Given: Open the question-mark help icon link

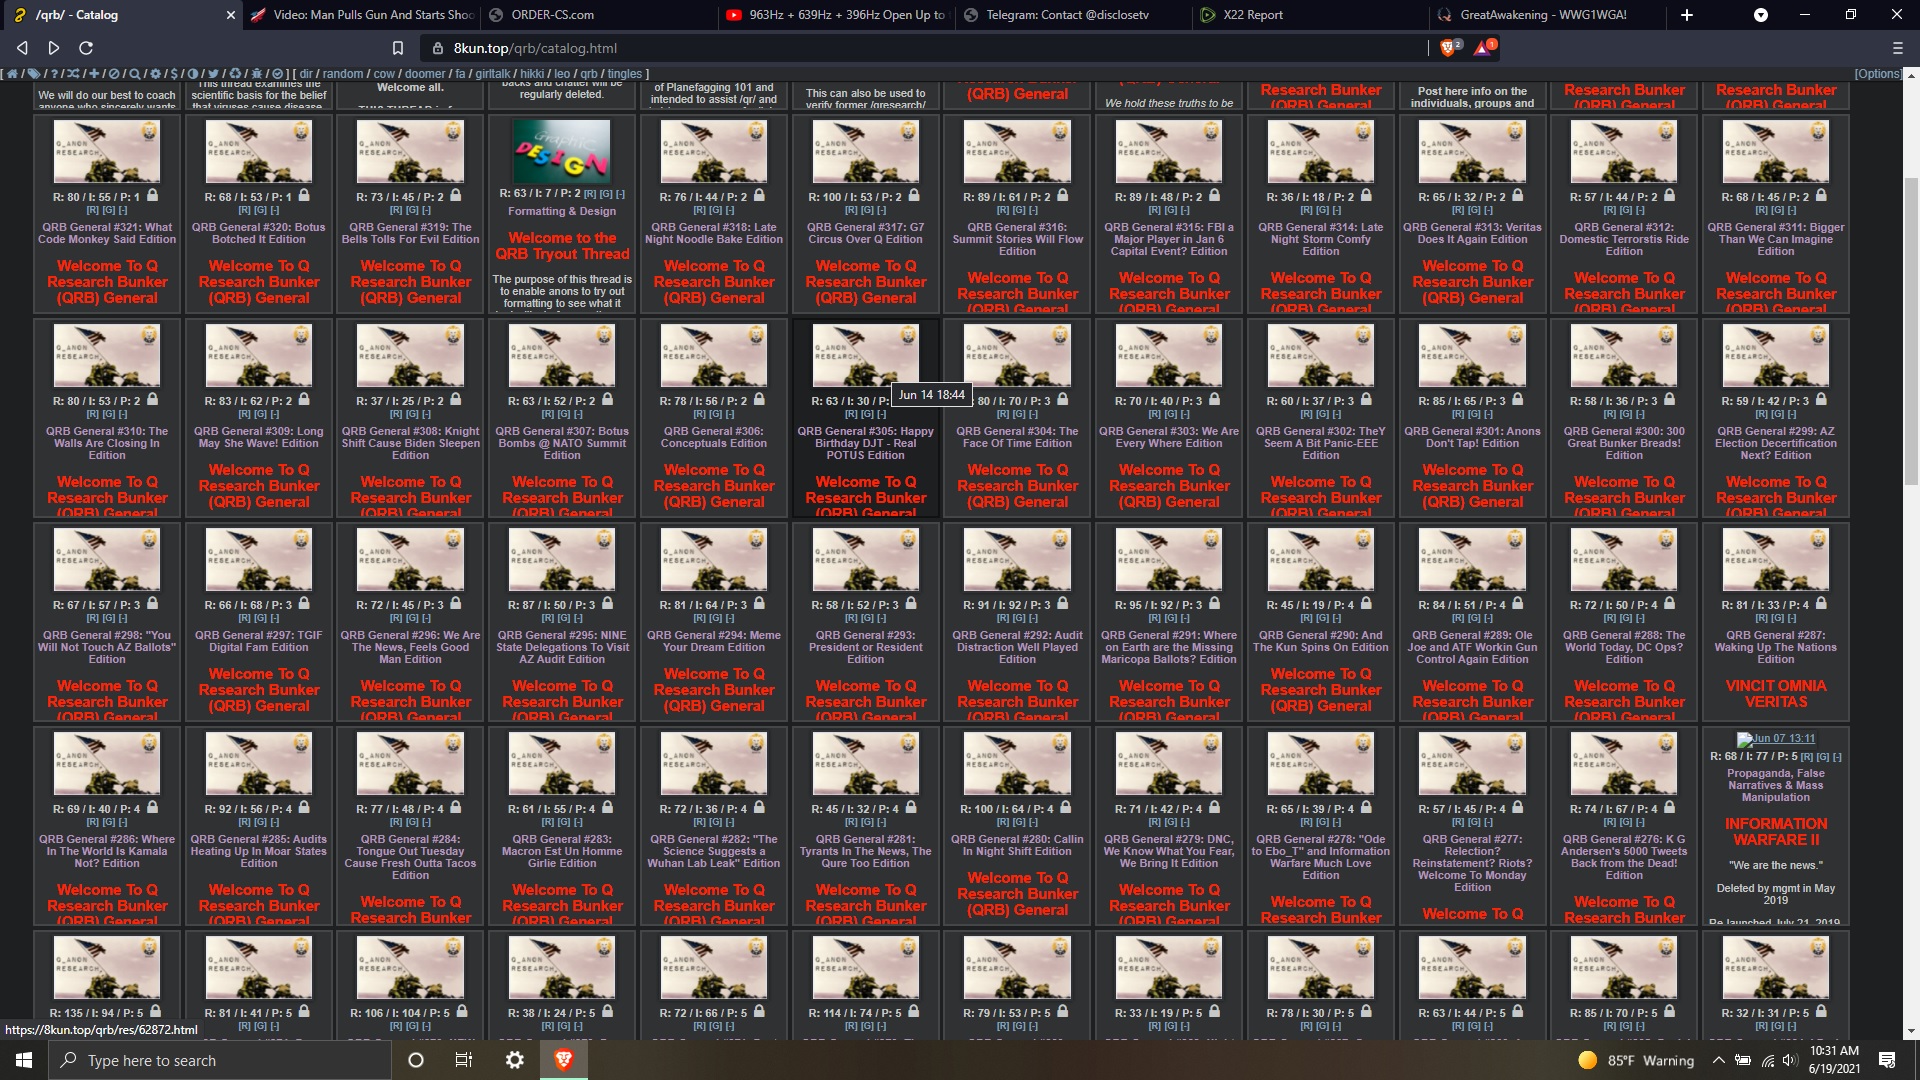Looking at the screenshot, I should (x=54, y=74).
